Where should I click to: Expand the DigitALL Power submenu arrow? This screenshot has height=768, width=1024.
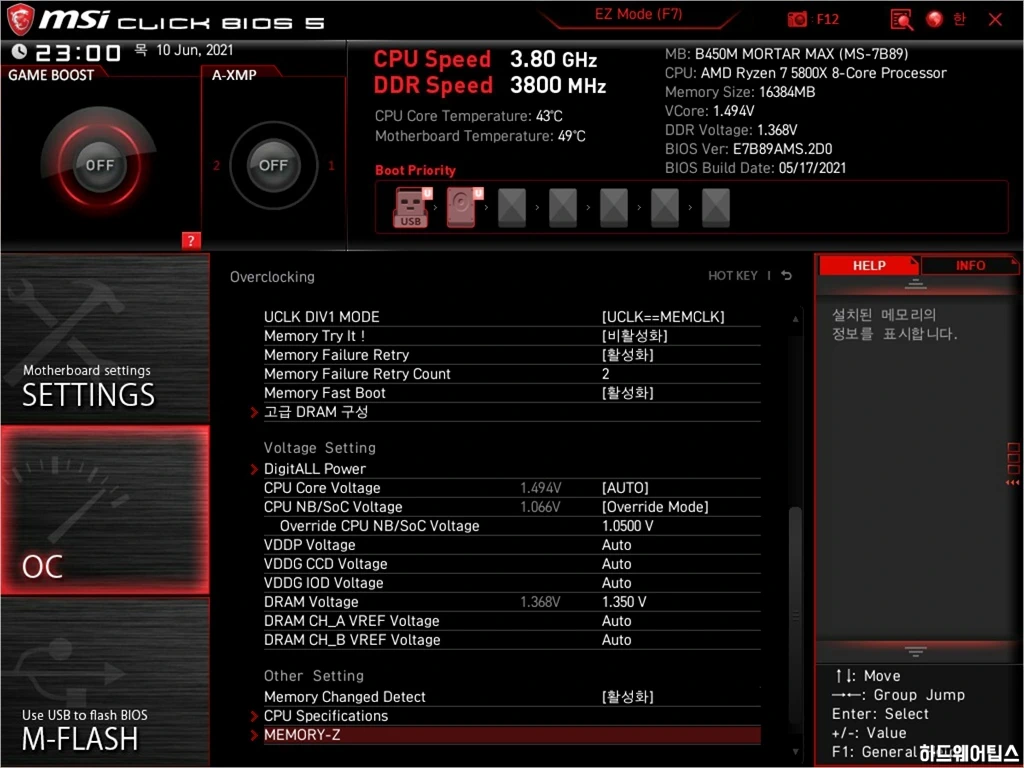pos(255,469)
